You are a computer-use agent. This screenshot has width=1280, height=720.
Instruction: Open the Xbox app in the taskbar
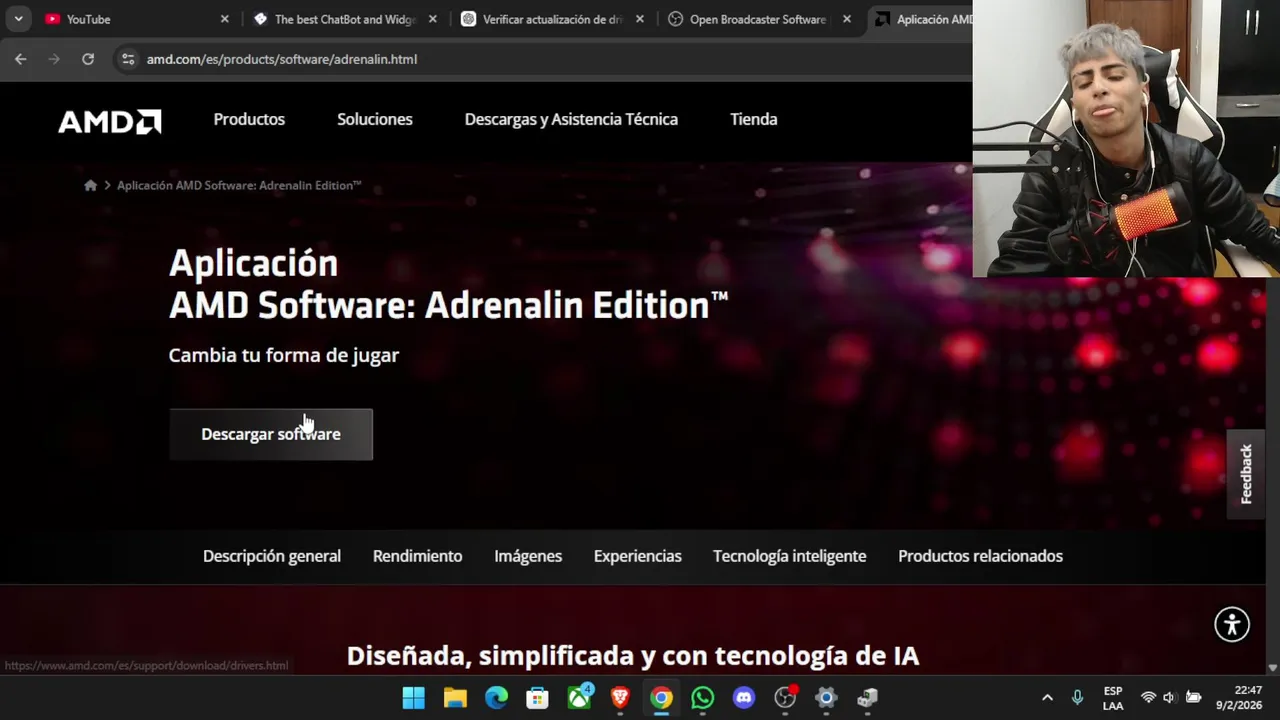click(579, 697)
